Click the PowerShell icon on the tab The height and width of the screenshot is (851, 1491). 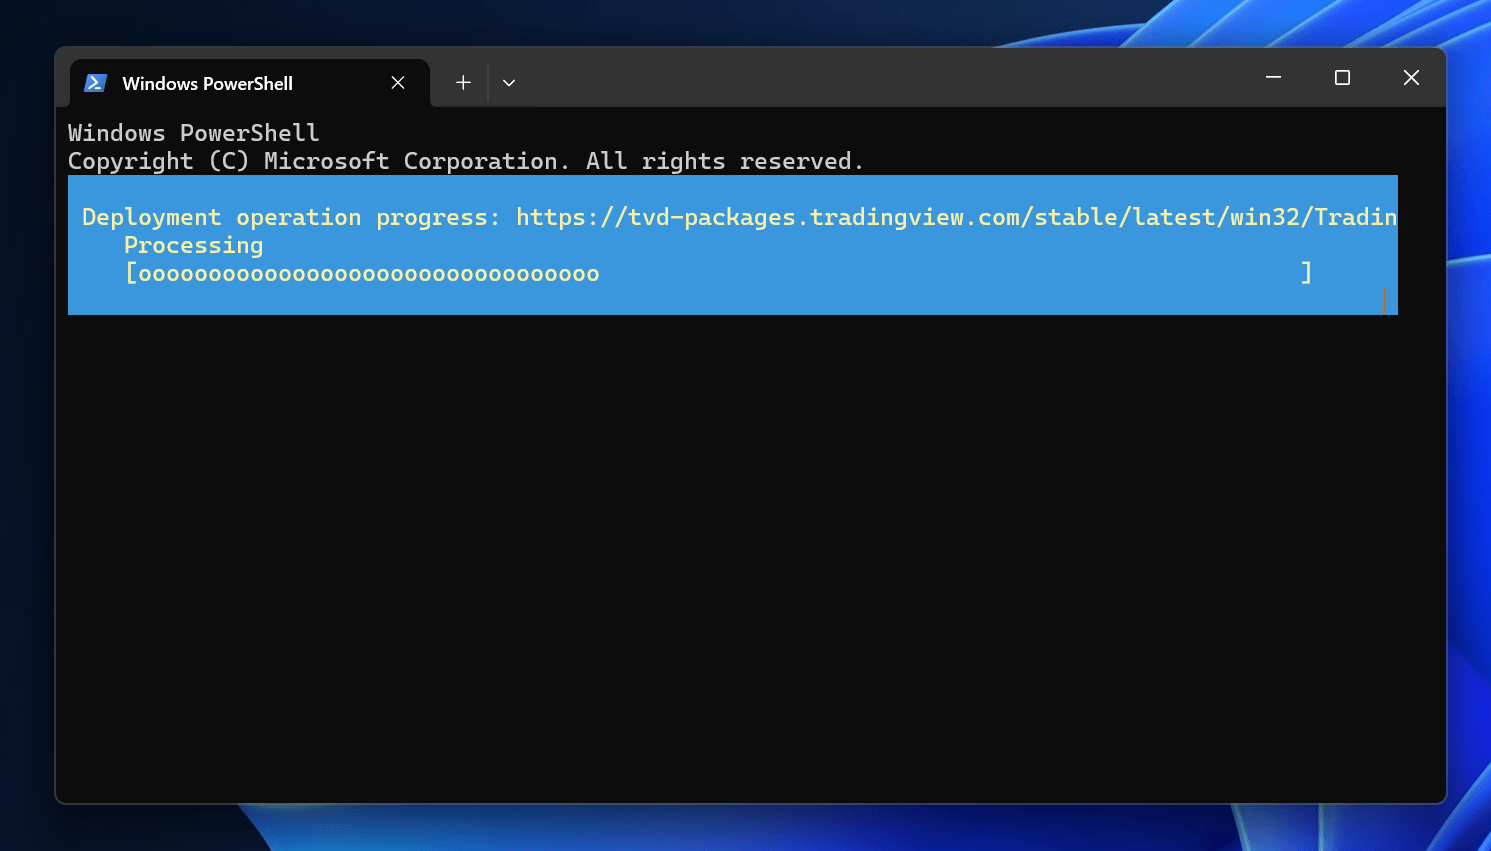(x=96, y=83)
